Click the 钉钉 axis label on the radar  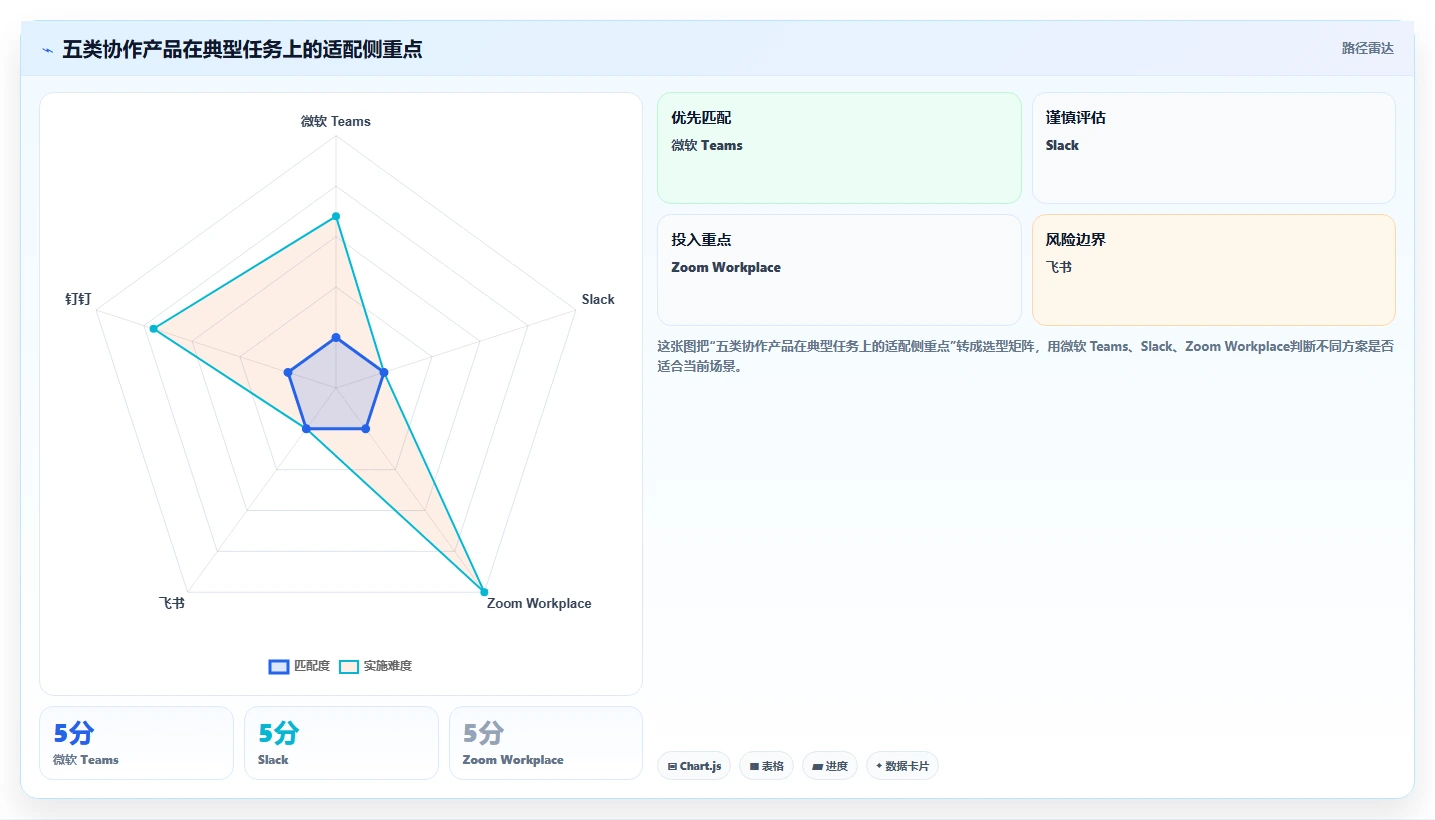tap(78, 299)
